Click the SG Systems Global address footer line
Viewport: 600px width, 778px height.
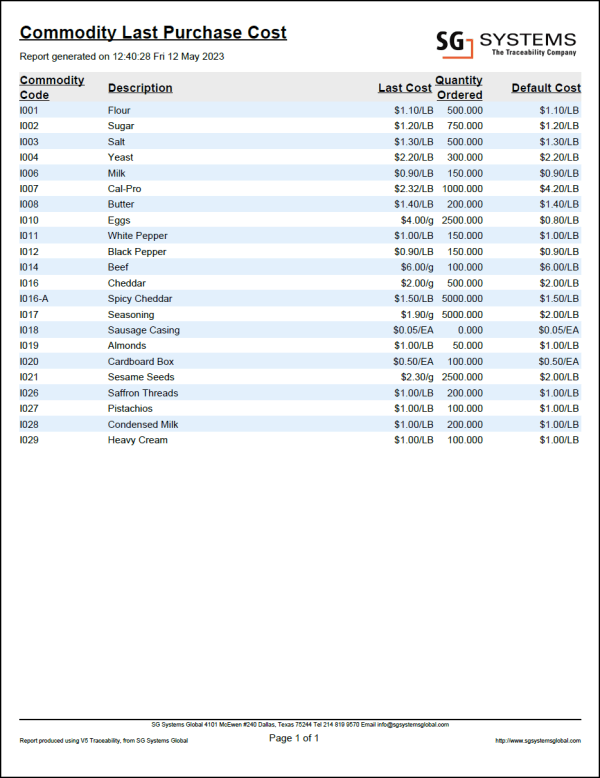[300, 725]
